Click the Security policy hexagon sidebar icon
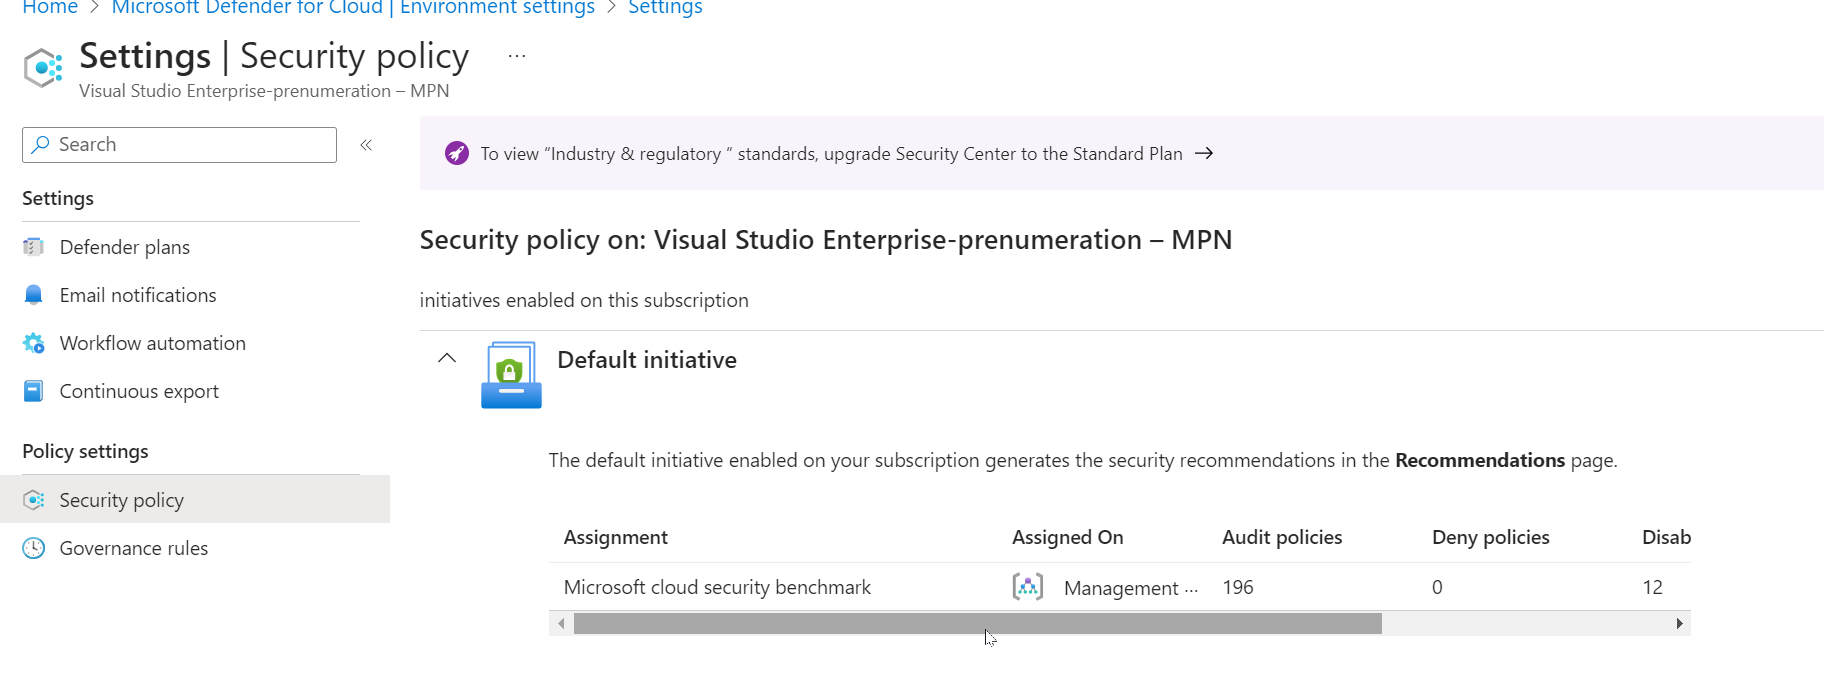The image size is (1824, 682). [x=33, y=500]
